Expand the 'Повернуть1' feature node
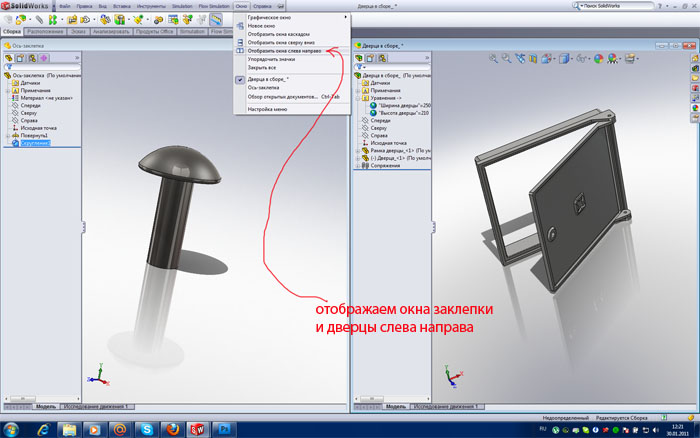The width and height of the screenshot is (700, 438). [x=8, y=135]
